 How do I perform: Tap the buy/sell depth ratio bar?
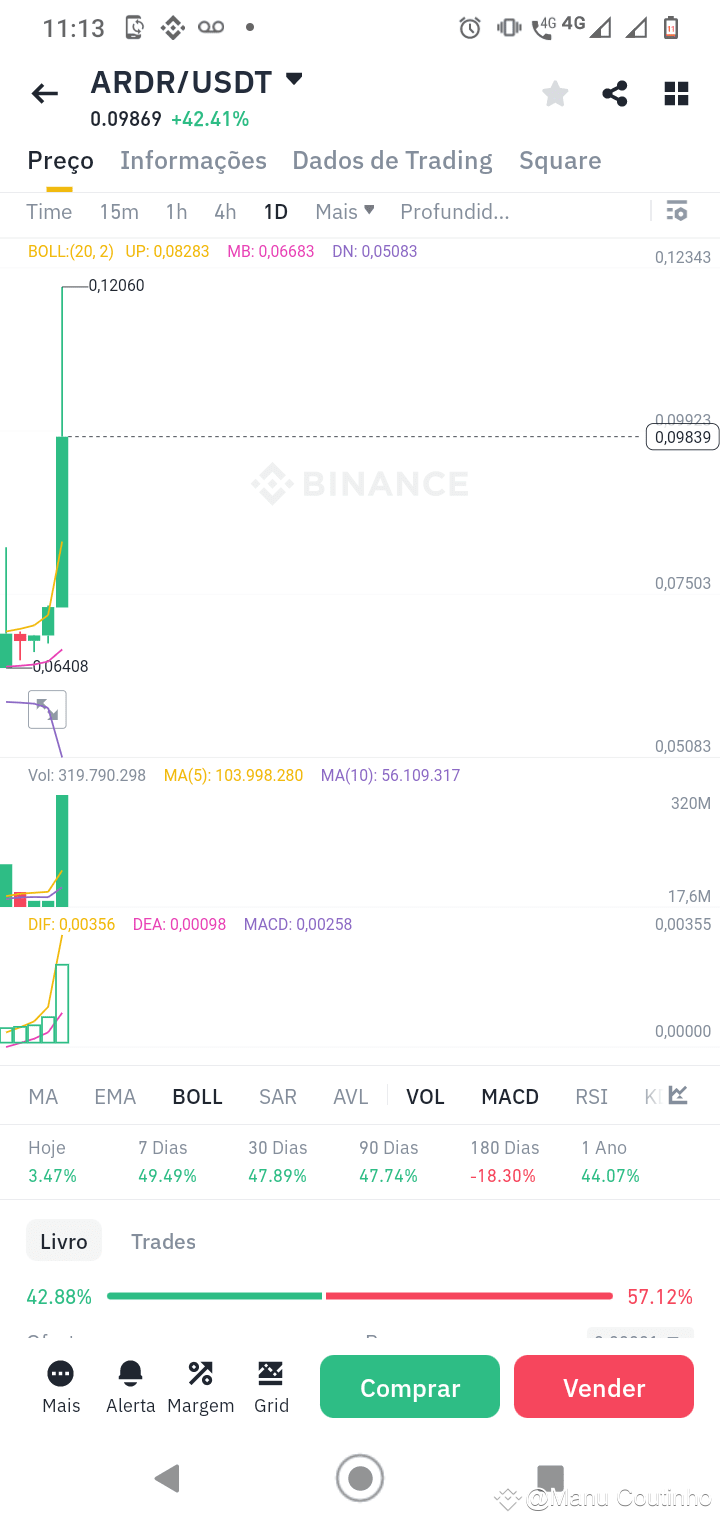[x=360, y=1296]
